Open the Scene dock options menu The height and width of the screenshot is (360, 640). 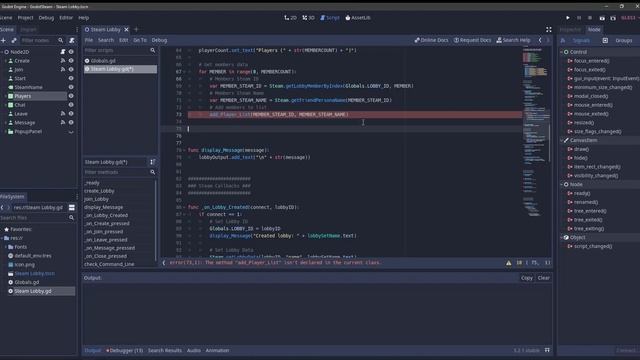point(77,29)
